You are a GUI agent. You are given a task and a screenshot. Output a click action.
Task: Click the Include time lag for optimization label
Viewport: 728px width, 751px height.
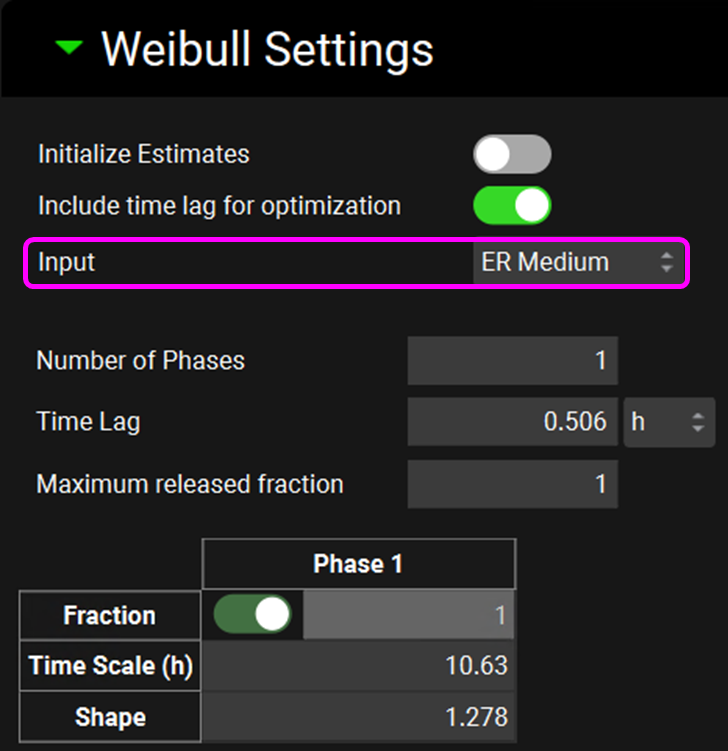coord(219,206)
